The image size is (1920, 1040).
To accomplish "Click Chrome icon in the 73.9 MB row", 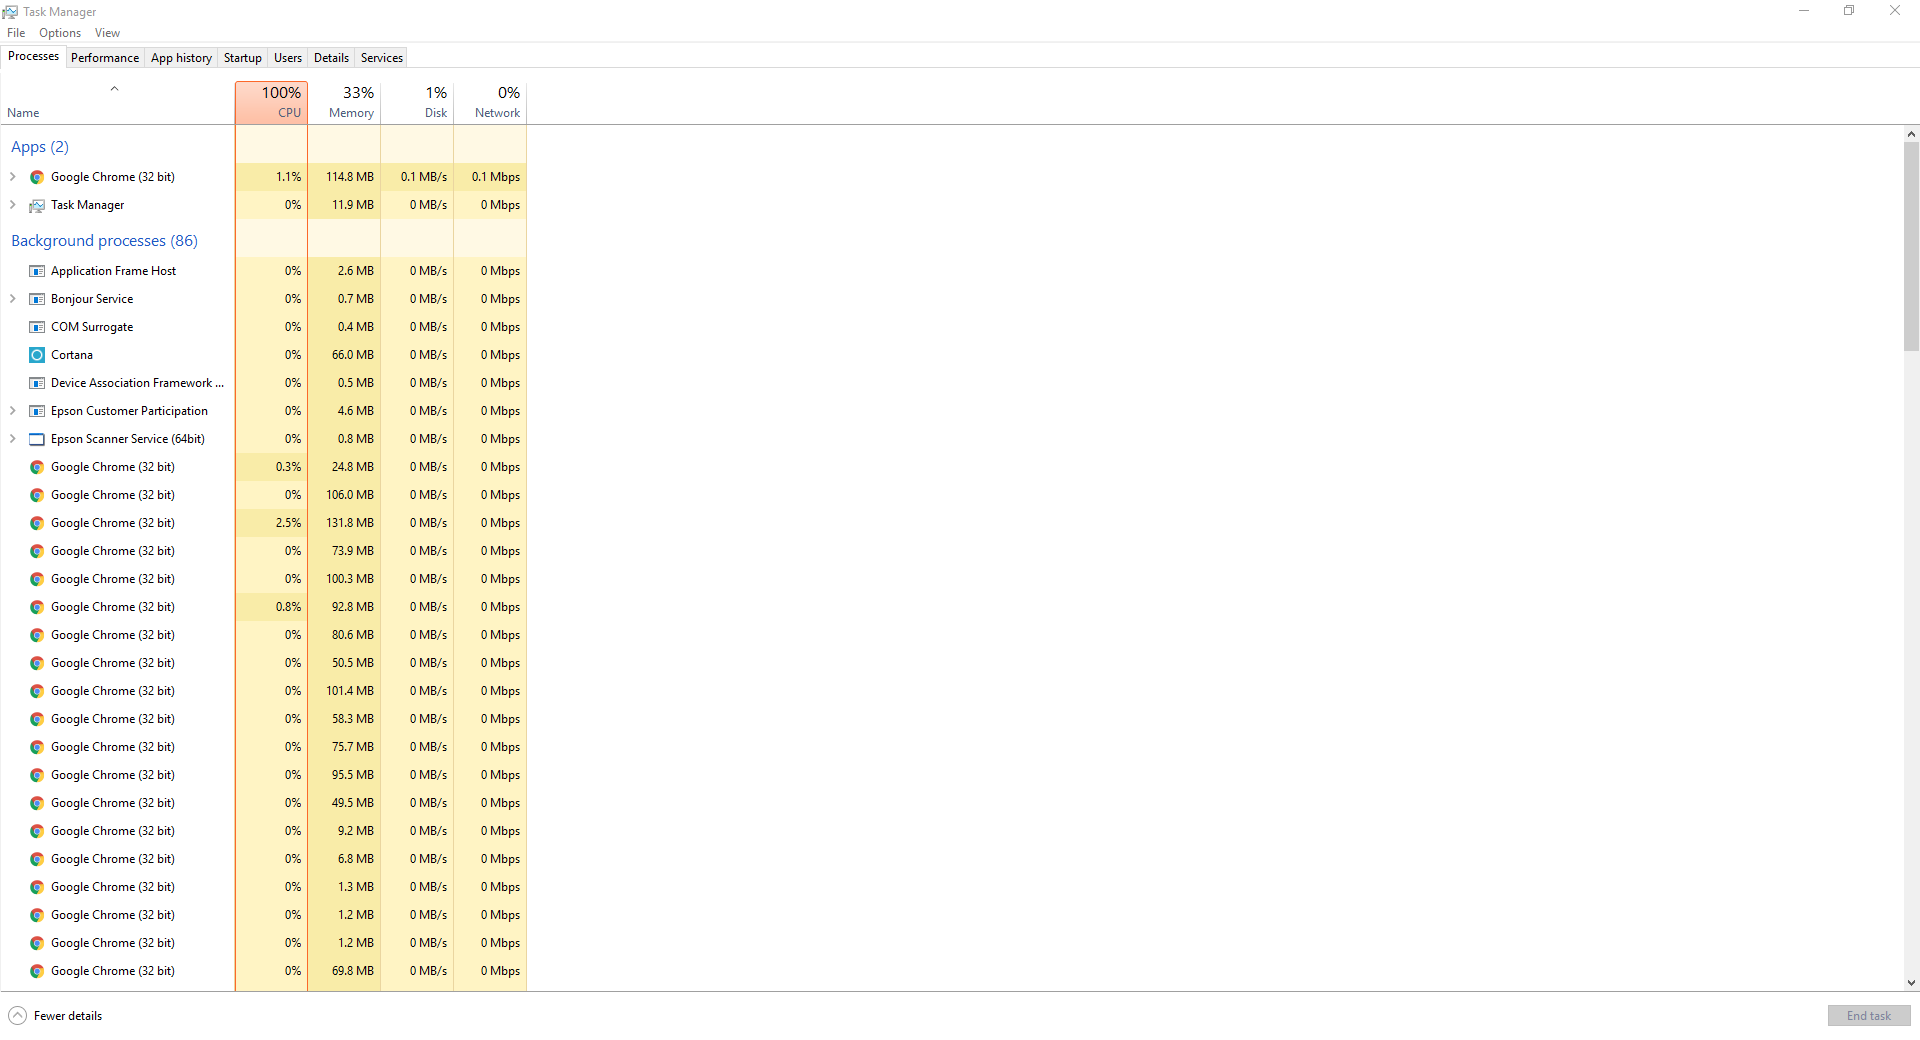I will click(37, 551).
